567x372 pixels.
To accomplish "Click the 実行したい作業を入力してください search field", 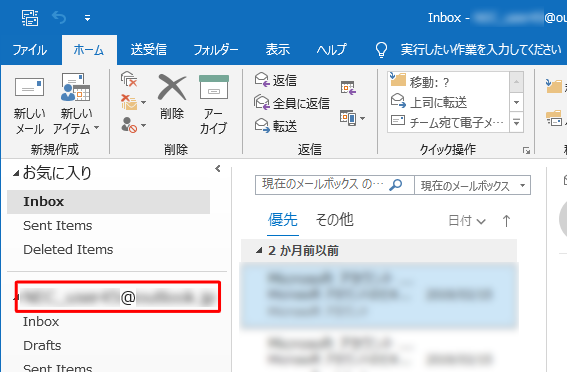I will (481, 50).
